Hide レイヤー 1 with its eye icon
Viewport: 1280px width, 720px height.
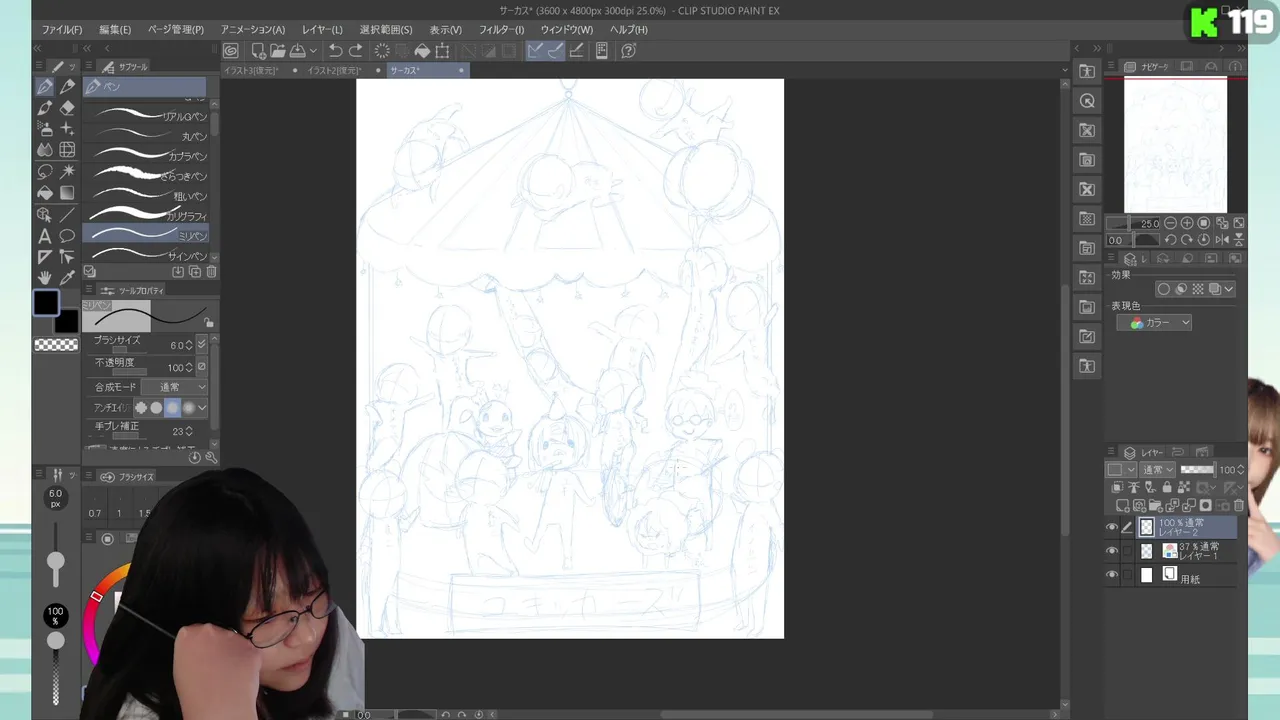(x=1112, y=551)
